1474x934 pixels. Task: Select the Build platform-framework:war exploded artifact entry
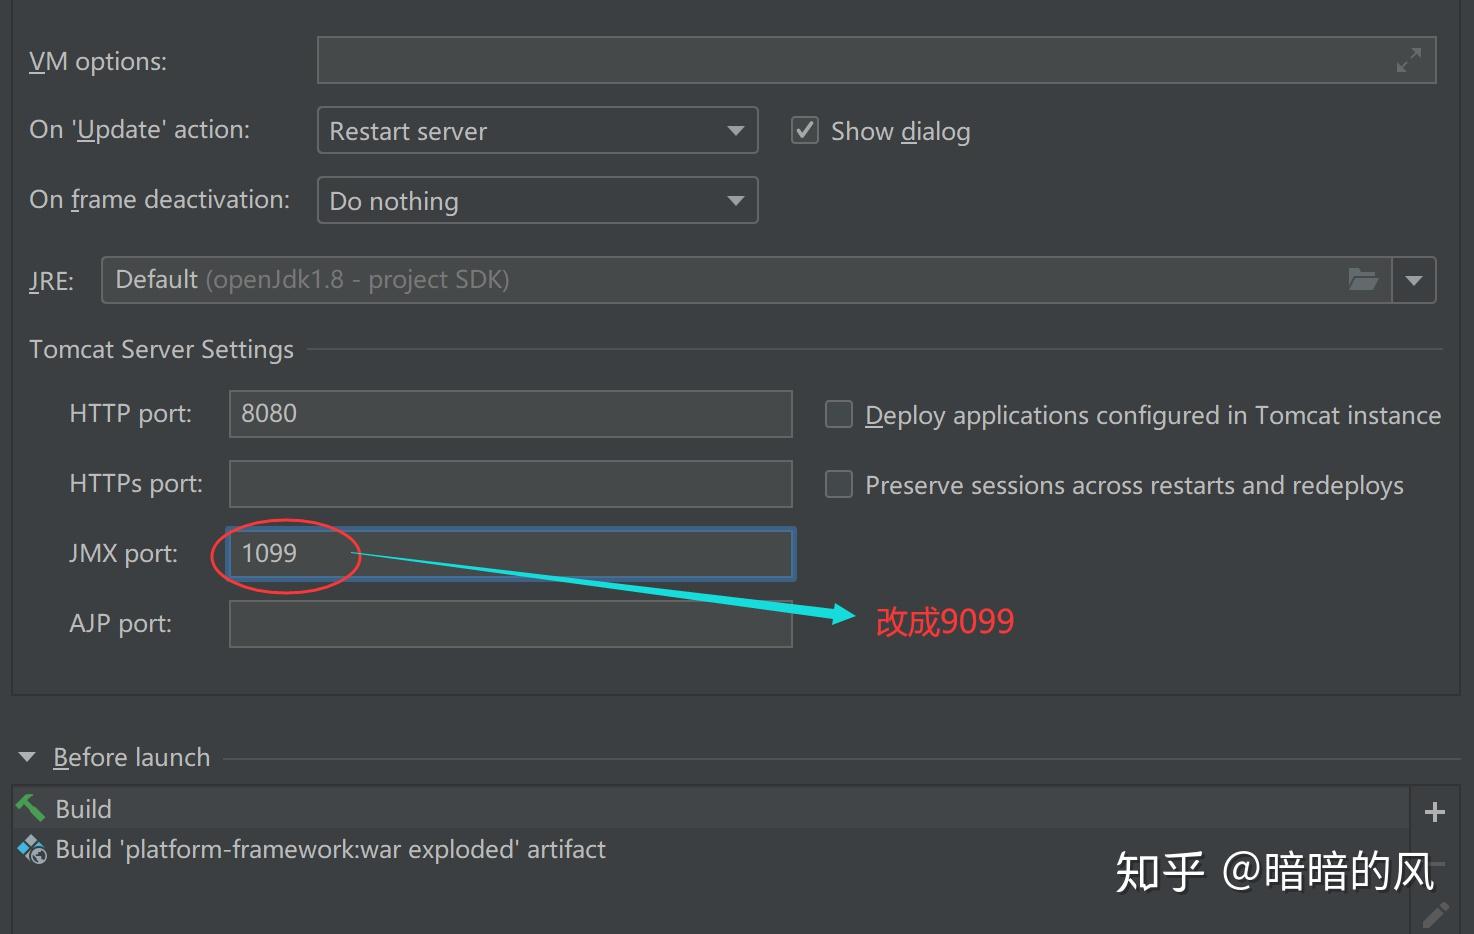click(x=330, y=849)
